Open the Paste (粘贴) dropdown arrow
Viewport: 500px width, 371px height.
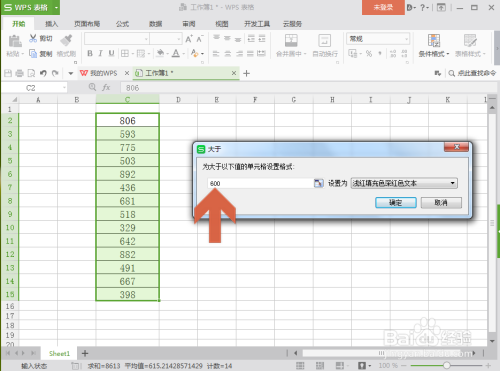click(x=23, y=54)
